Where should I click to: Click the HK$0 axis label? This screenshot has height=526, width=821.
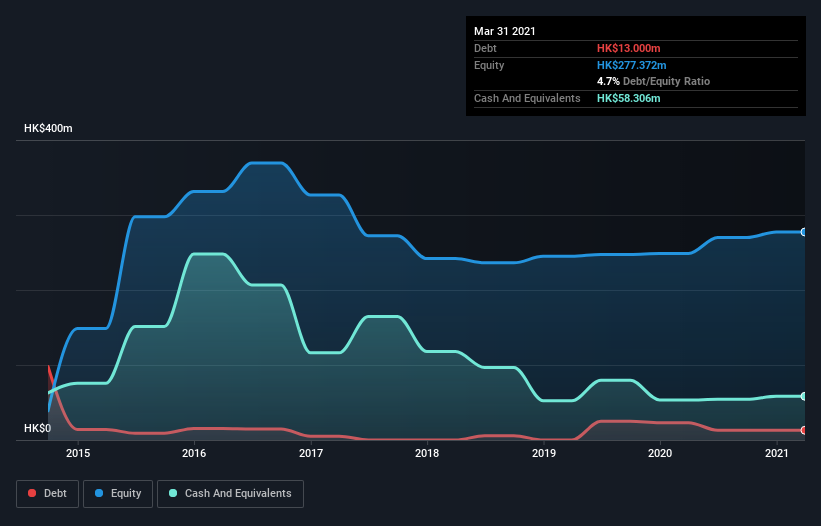(x=38, y=428)
